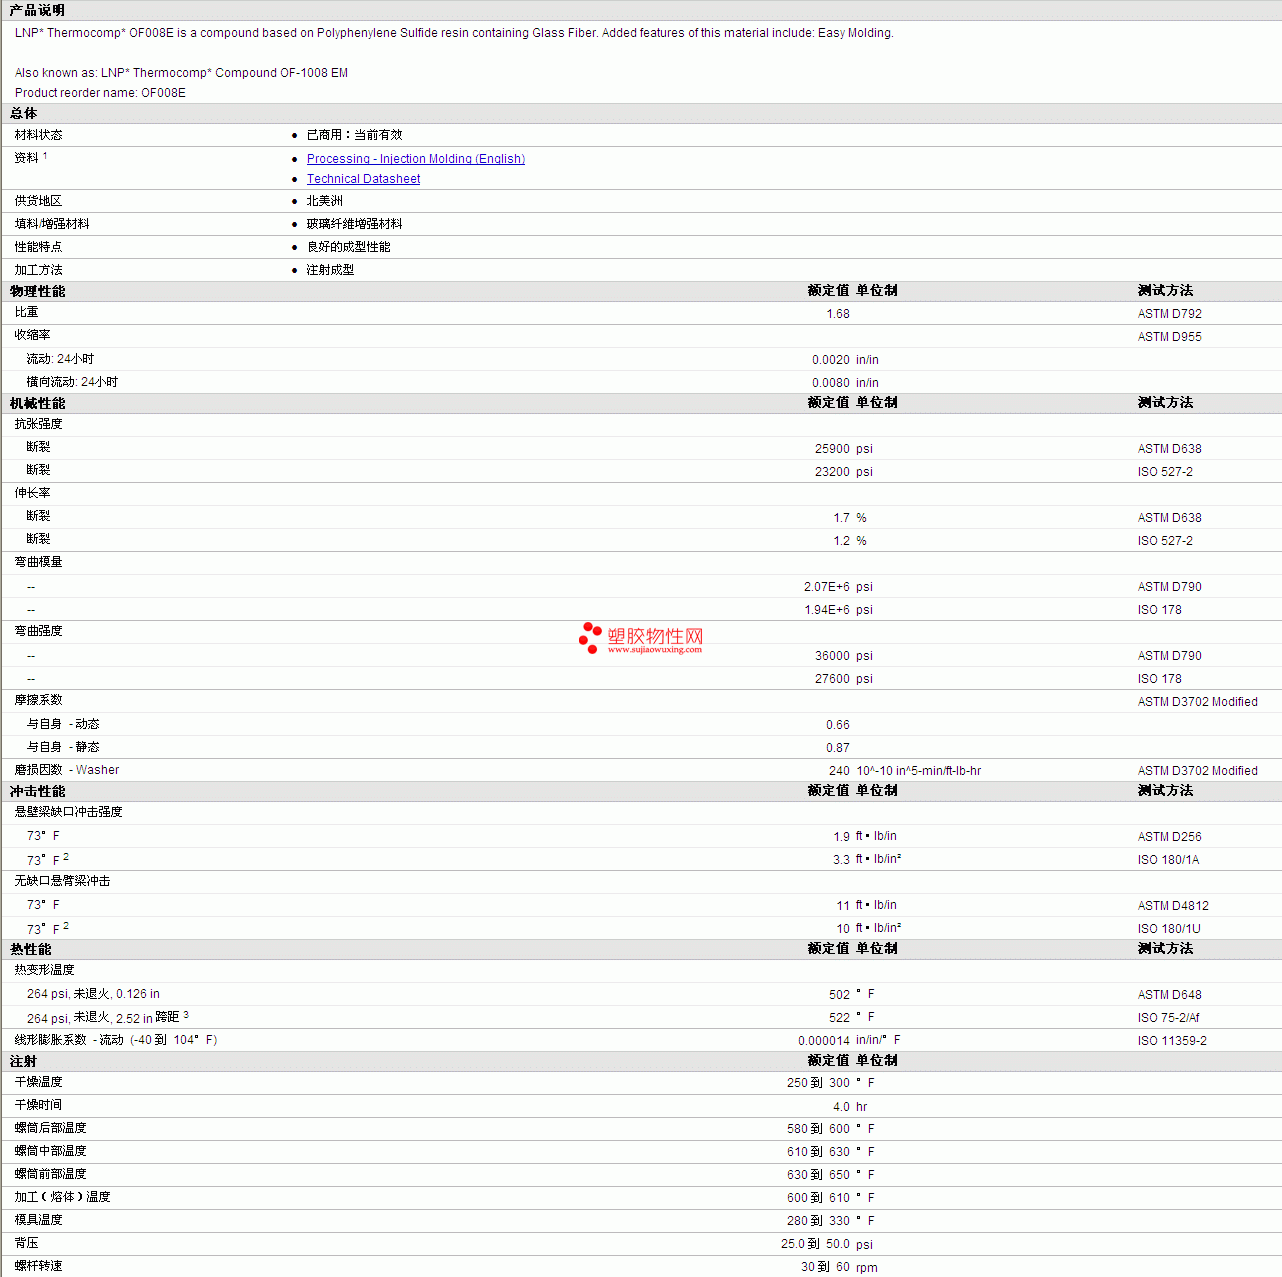Select the ASTM D792 test method
The width and height of the screenshot is (1282, 1277).
point(1170,314)
